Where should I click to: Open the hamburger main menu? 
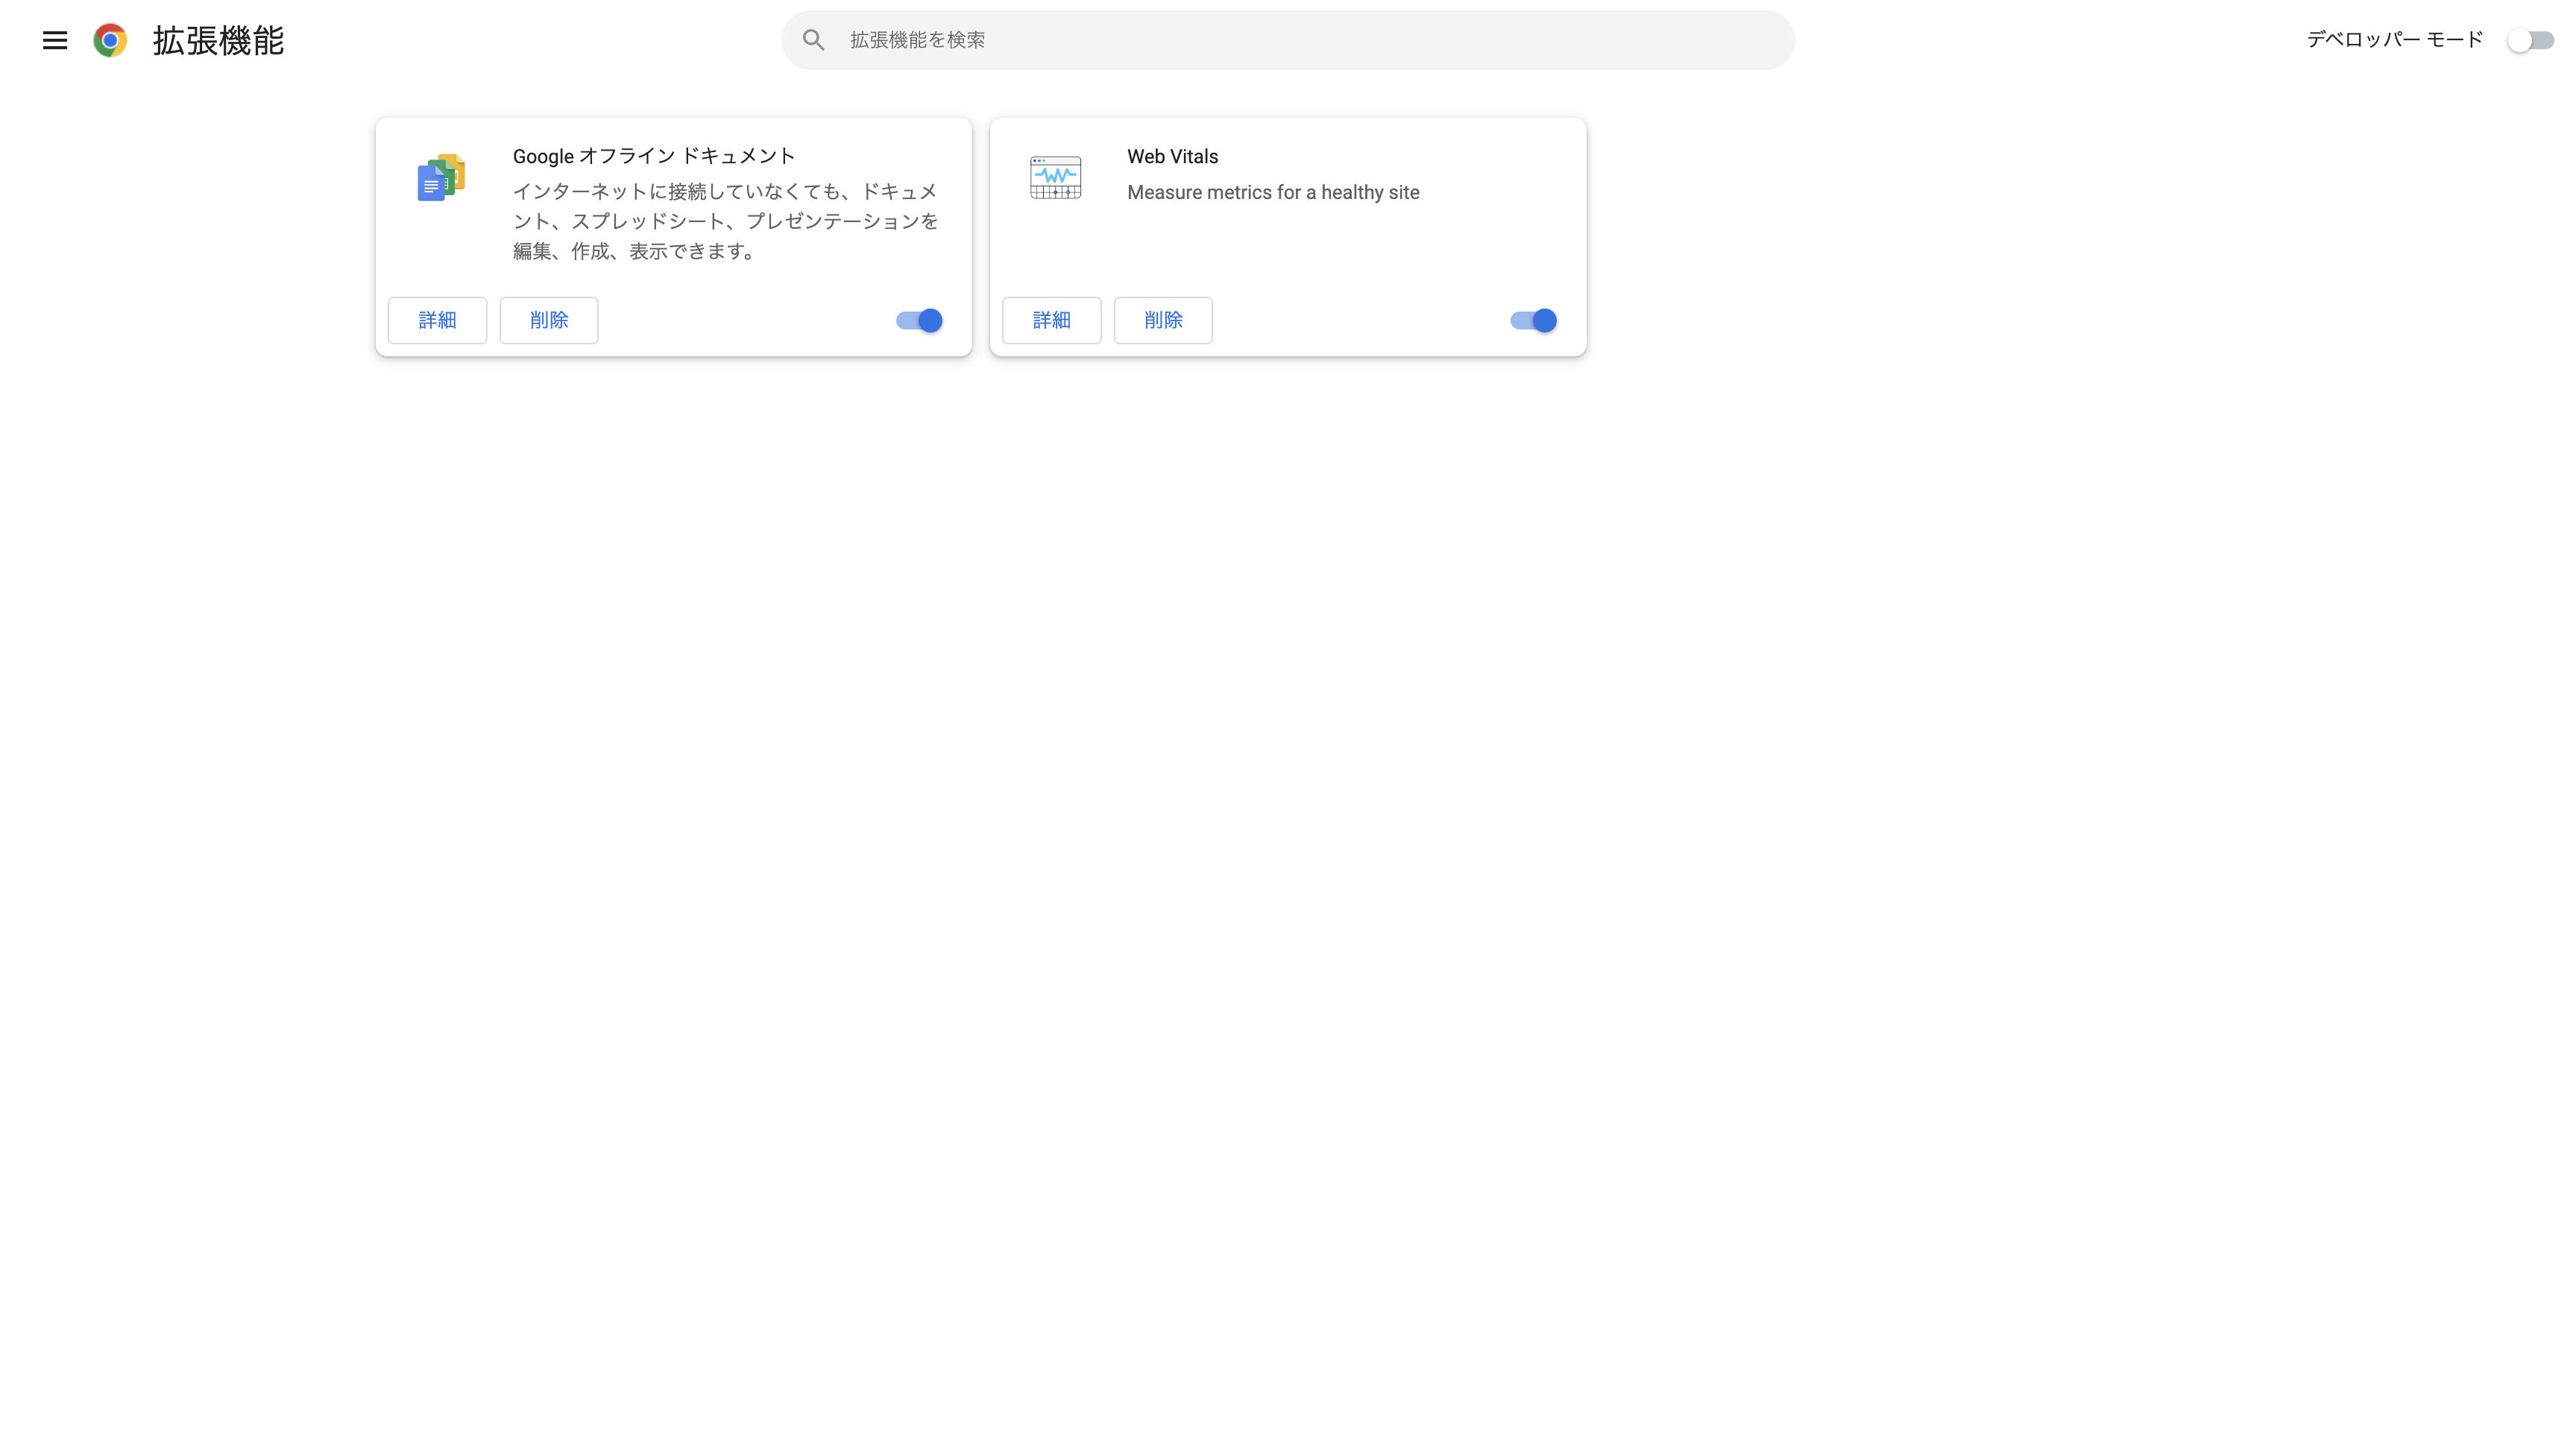point(55,40)
